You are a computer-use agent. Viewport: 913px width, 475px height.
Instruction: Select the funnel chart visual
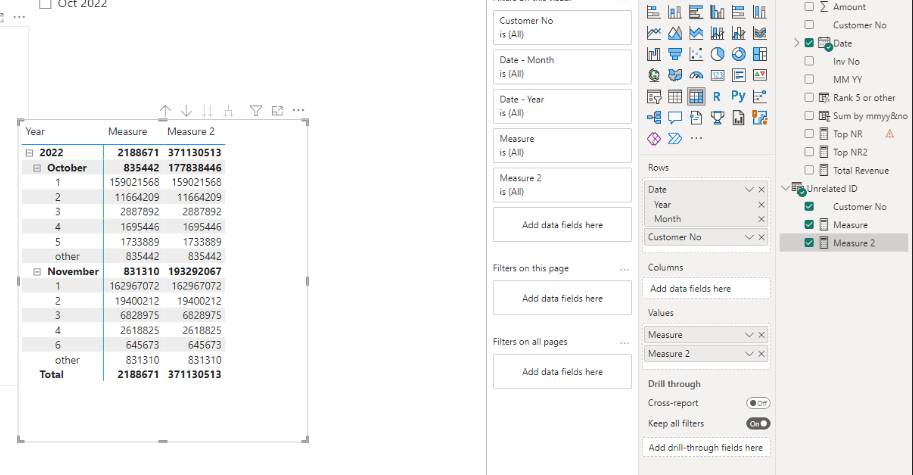click(x=675, y=54)
